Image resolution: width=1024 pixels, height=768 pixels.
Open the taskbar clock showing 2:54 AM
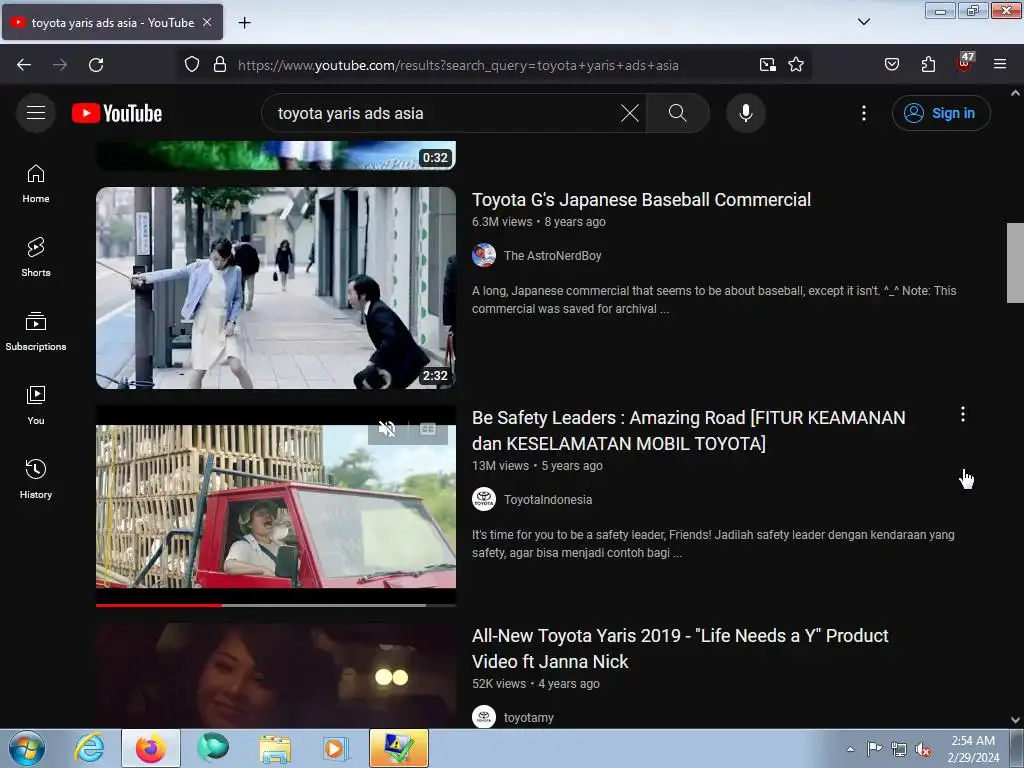click(973, 749)
